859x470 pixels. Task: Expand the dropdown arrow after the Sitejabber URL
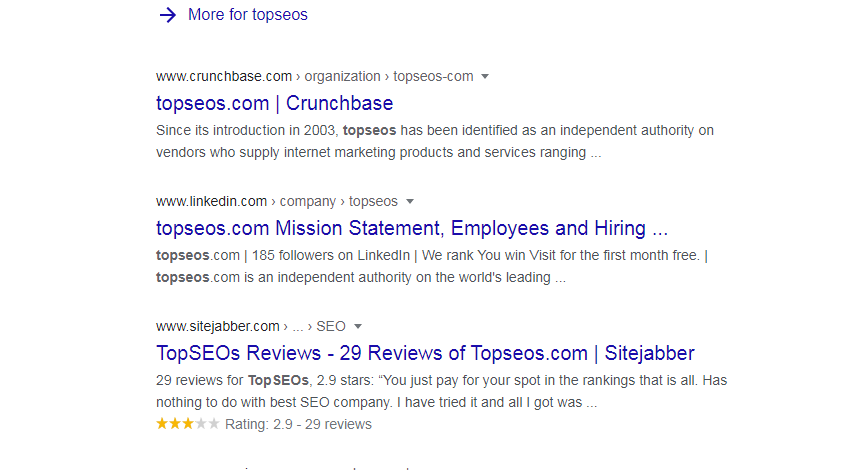[x=358, y=326]
